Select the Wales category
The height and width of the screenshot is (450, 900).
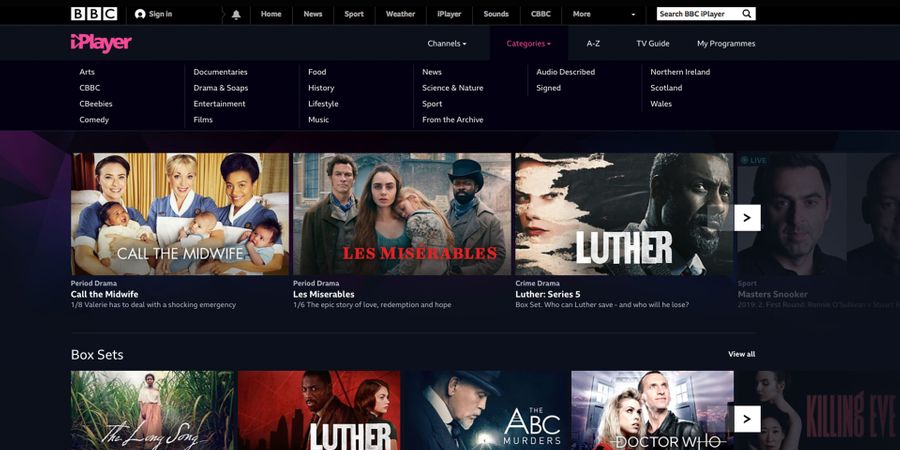[x=661, y=104]
